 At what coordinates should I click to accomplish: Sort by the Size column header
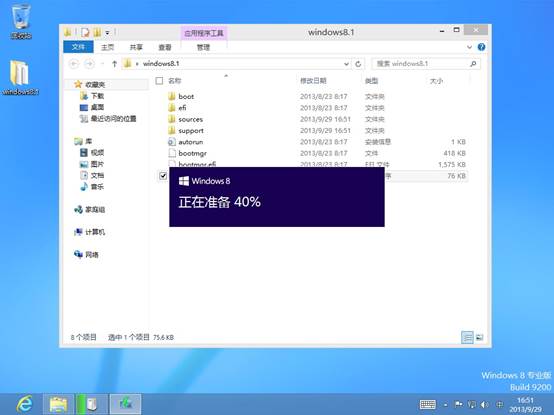(x=436, y=81)
